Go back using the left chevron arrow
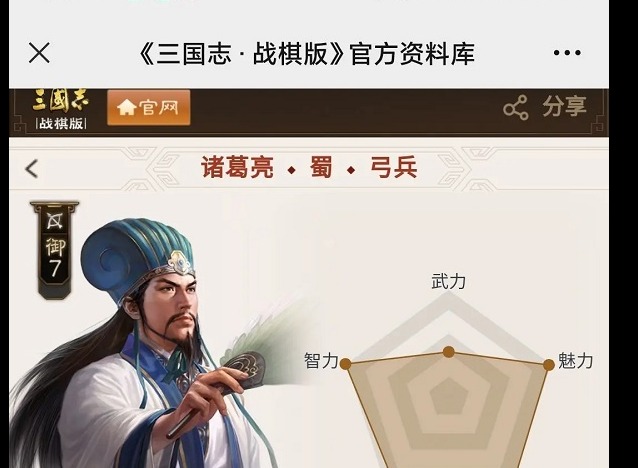Viewport: 638px width, 468px height. [x=32, y=168]
